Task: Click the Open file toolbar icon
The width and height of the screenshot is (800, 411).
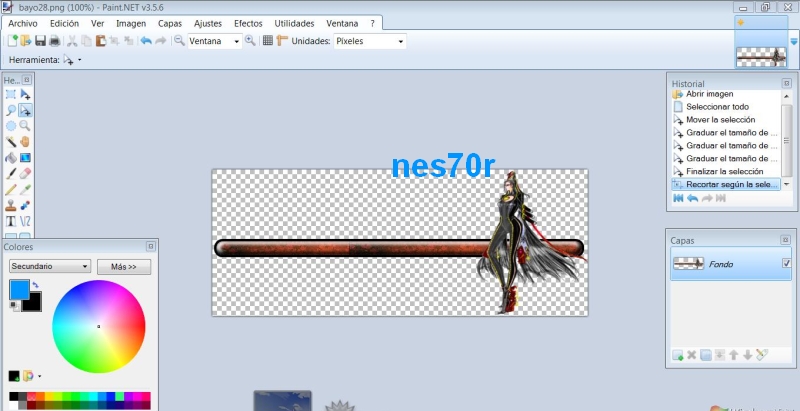Action: (26, 41)
